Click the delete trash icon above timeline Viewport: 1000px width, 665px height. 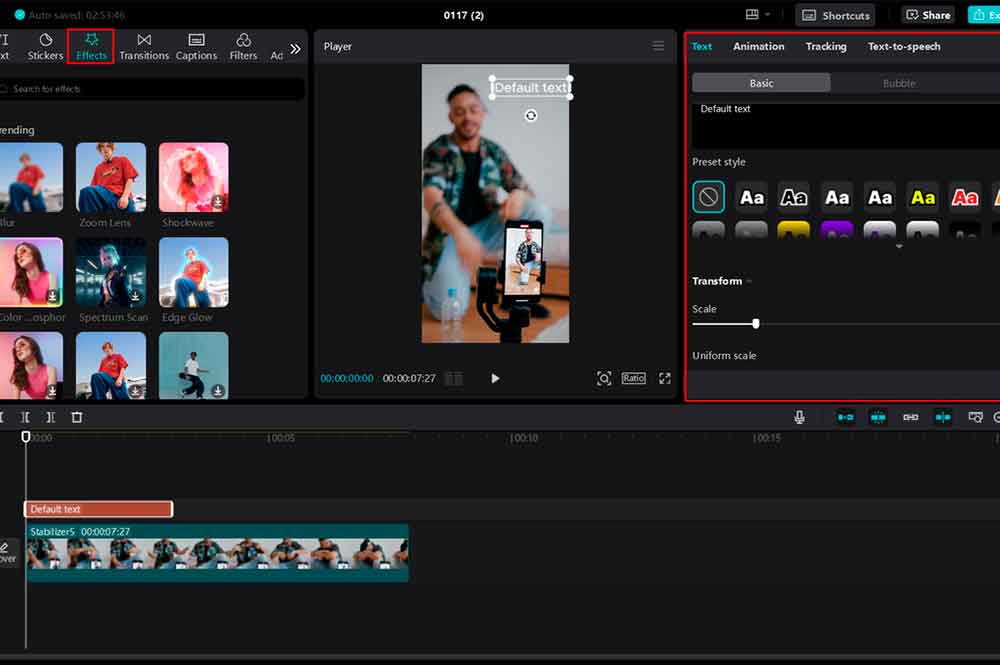coord(77,417)
